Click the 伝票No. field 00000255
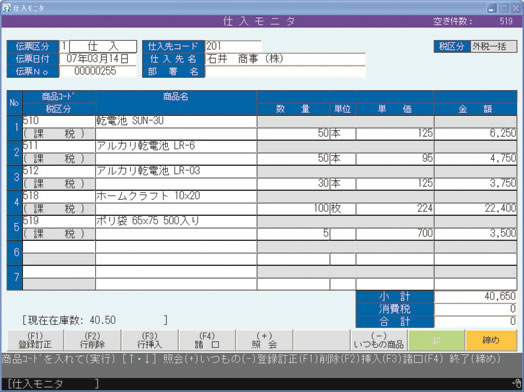524x392 pixels. point(98,72)
